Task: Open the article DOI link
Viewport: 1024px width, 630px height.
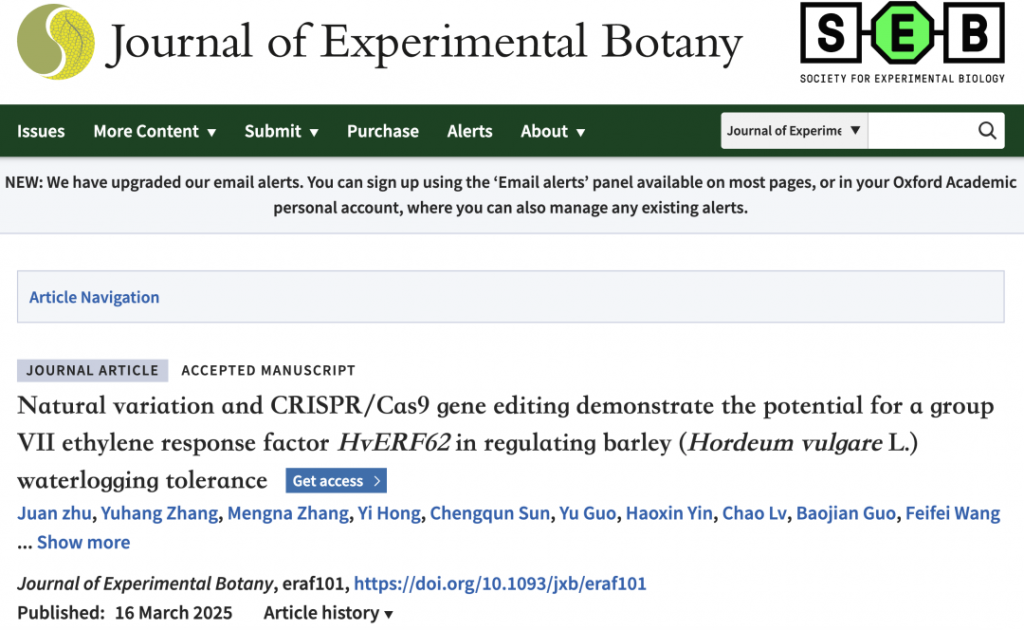Action: pos(500,583)
